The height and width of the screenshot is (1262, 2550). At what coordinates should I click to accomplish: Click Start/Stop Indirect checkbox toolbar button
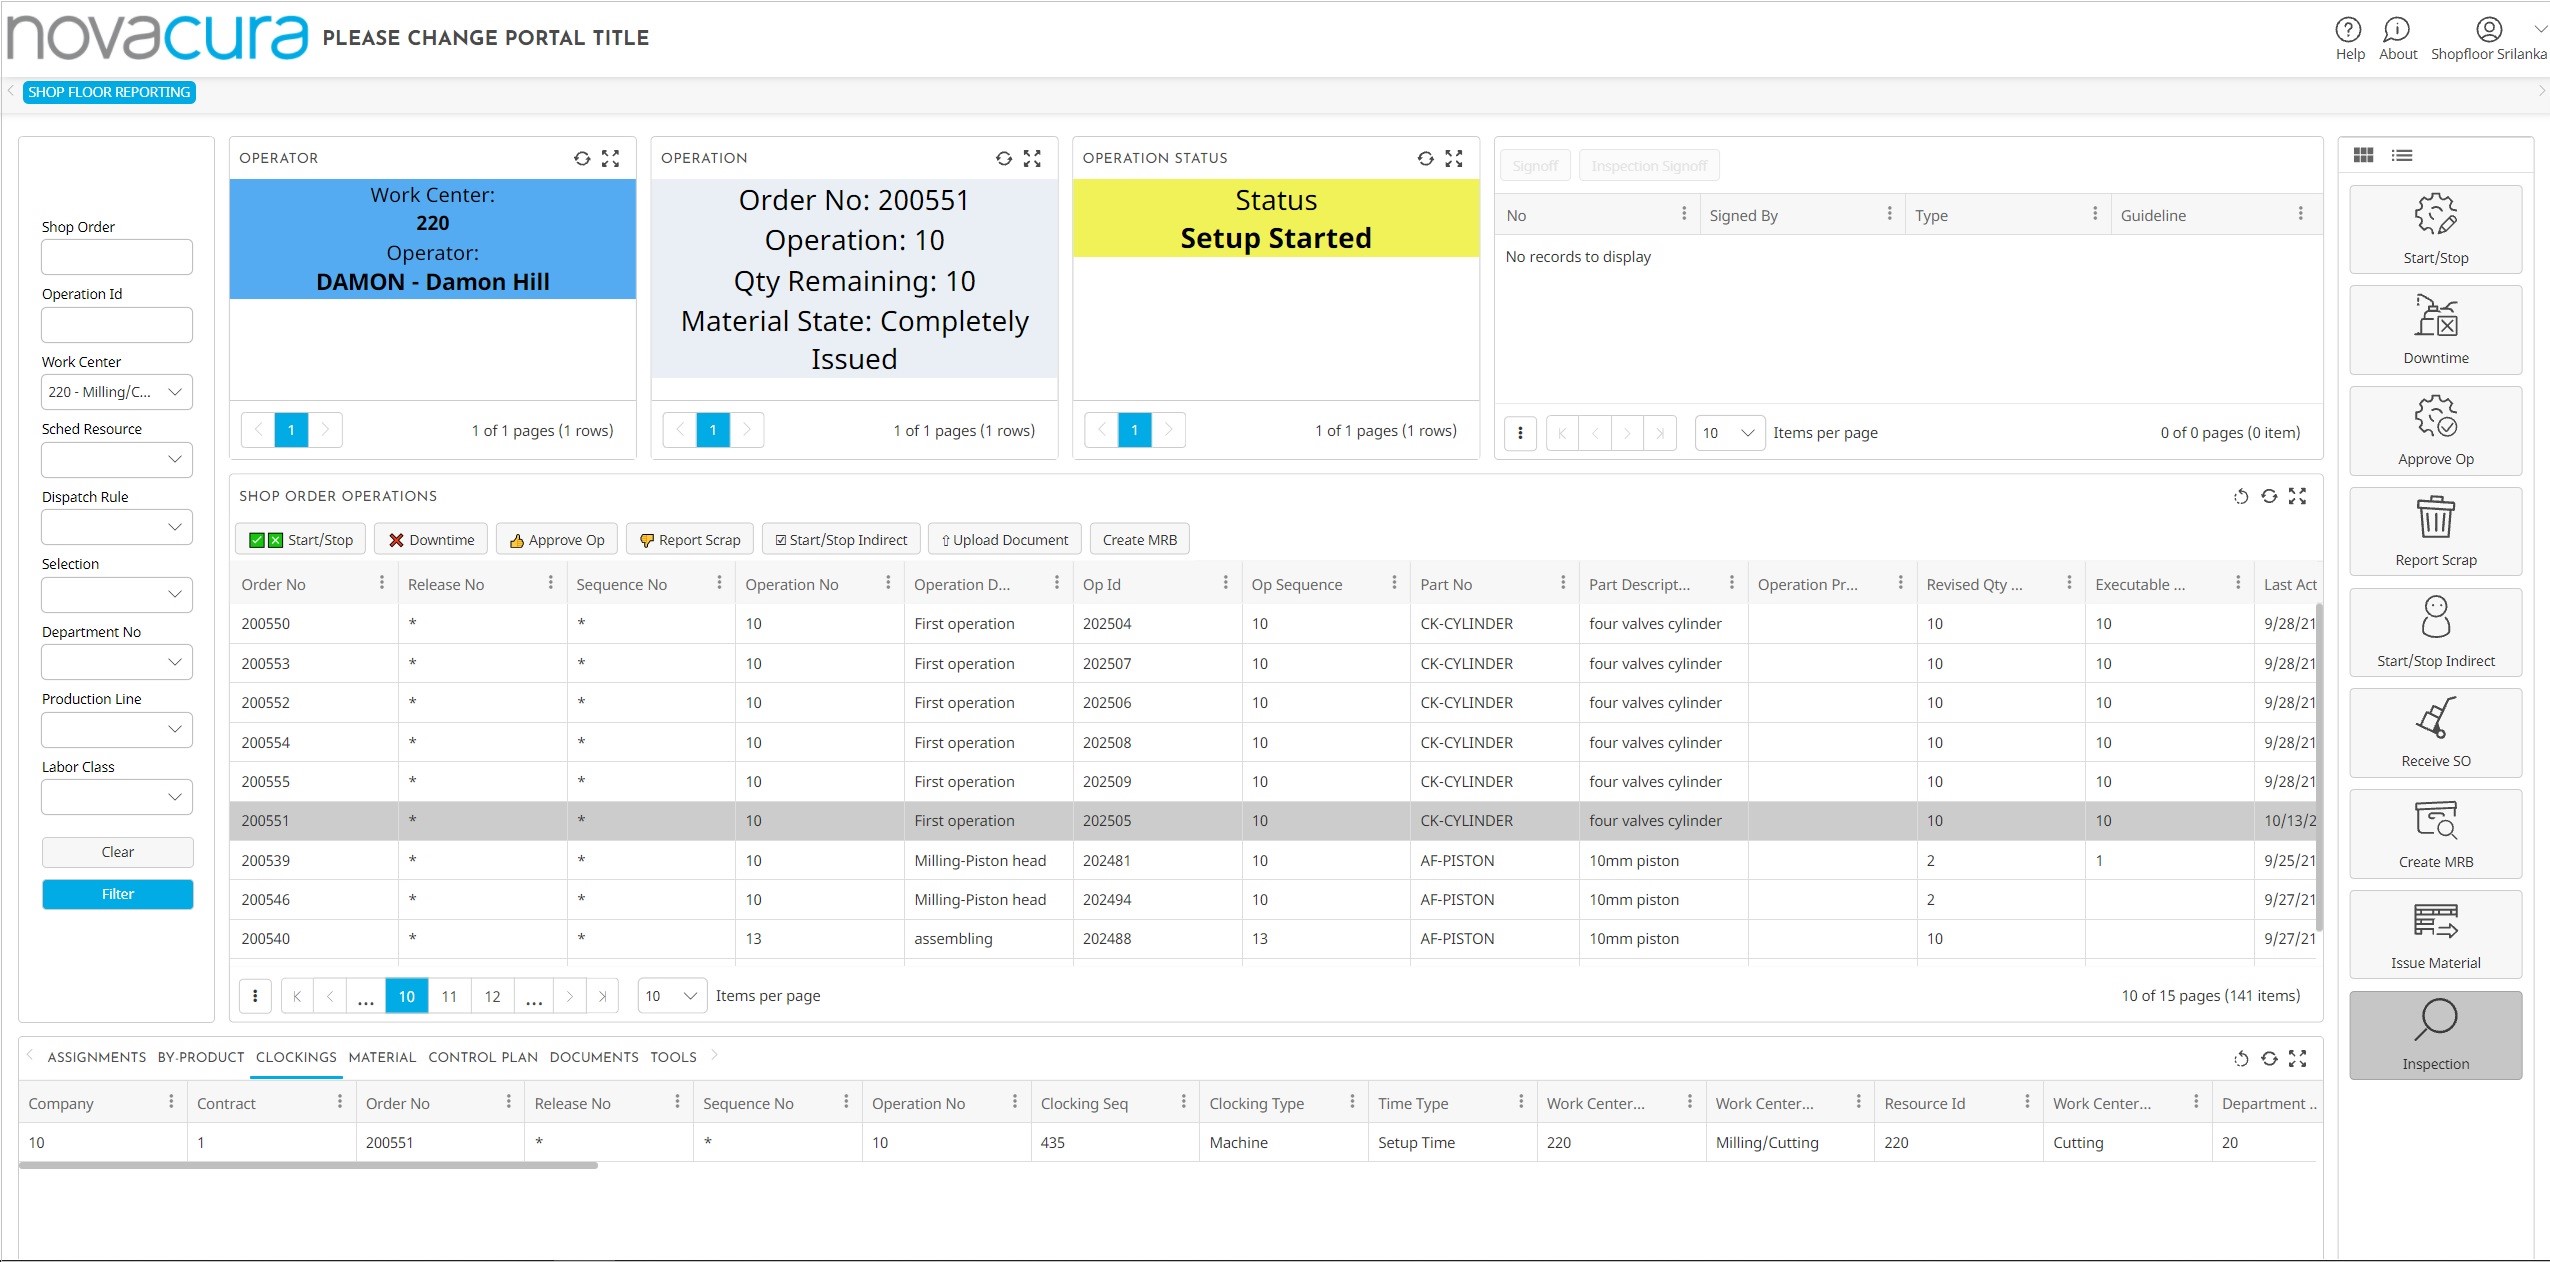pos(841,539)
